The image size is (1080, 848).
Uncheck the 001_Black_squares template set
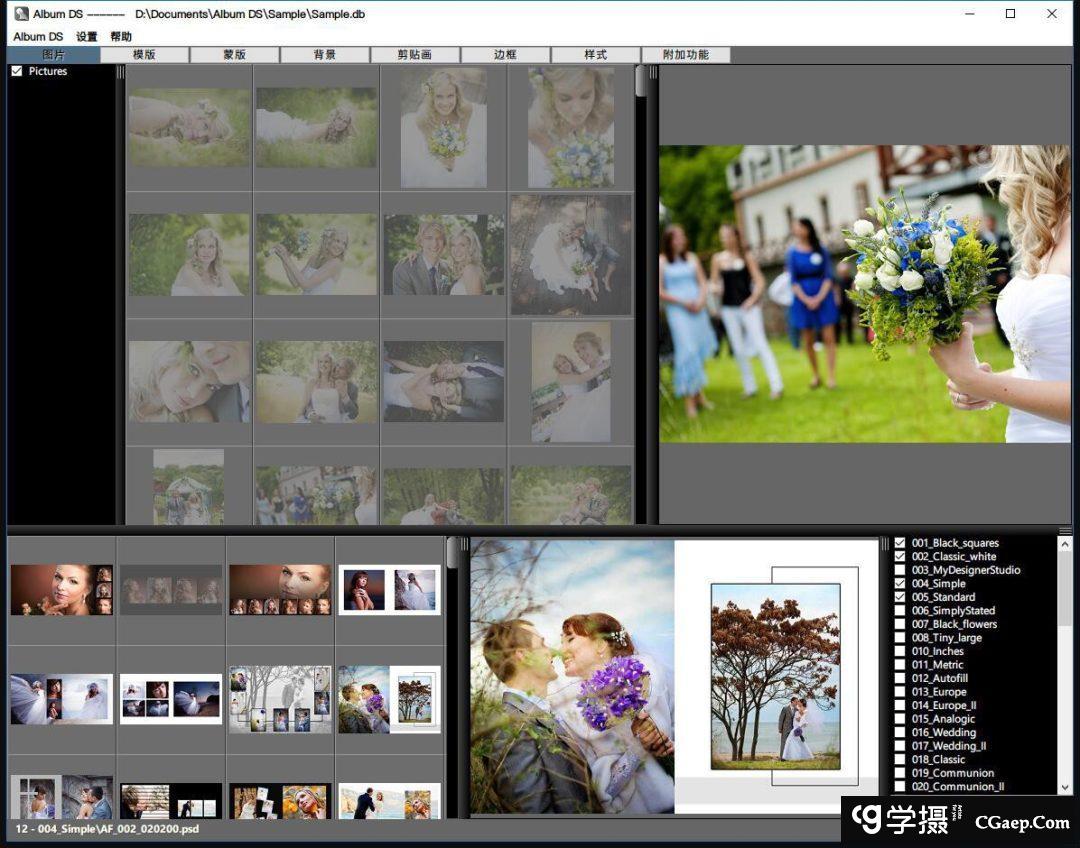pos(900,543)
